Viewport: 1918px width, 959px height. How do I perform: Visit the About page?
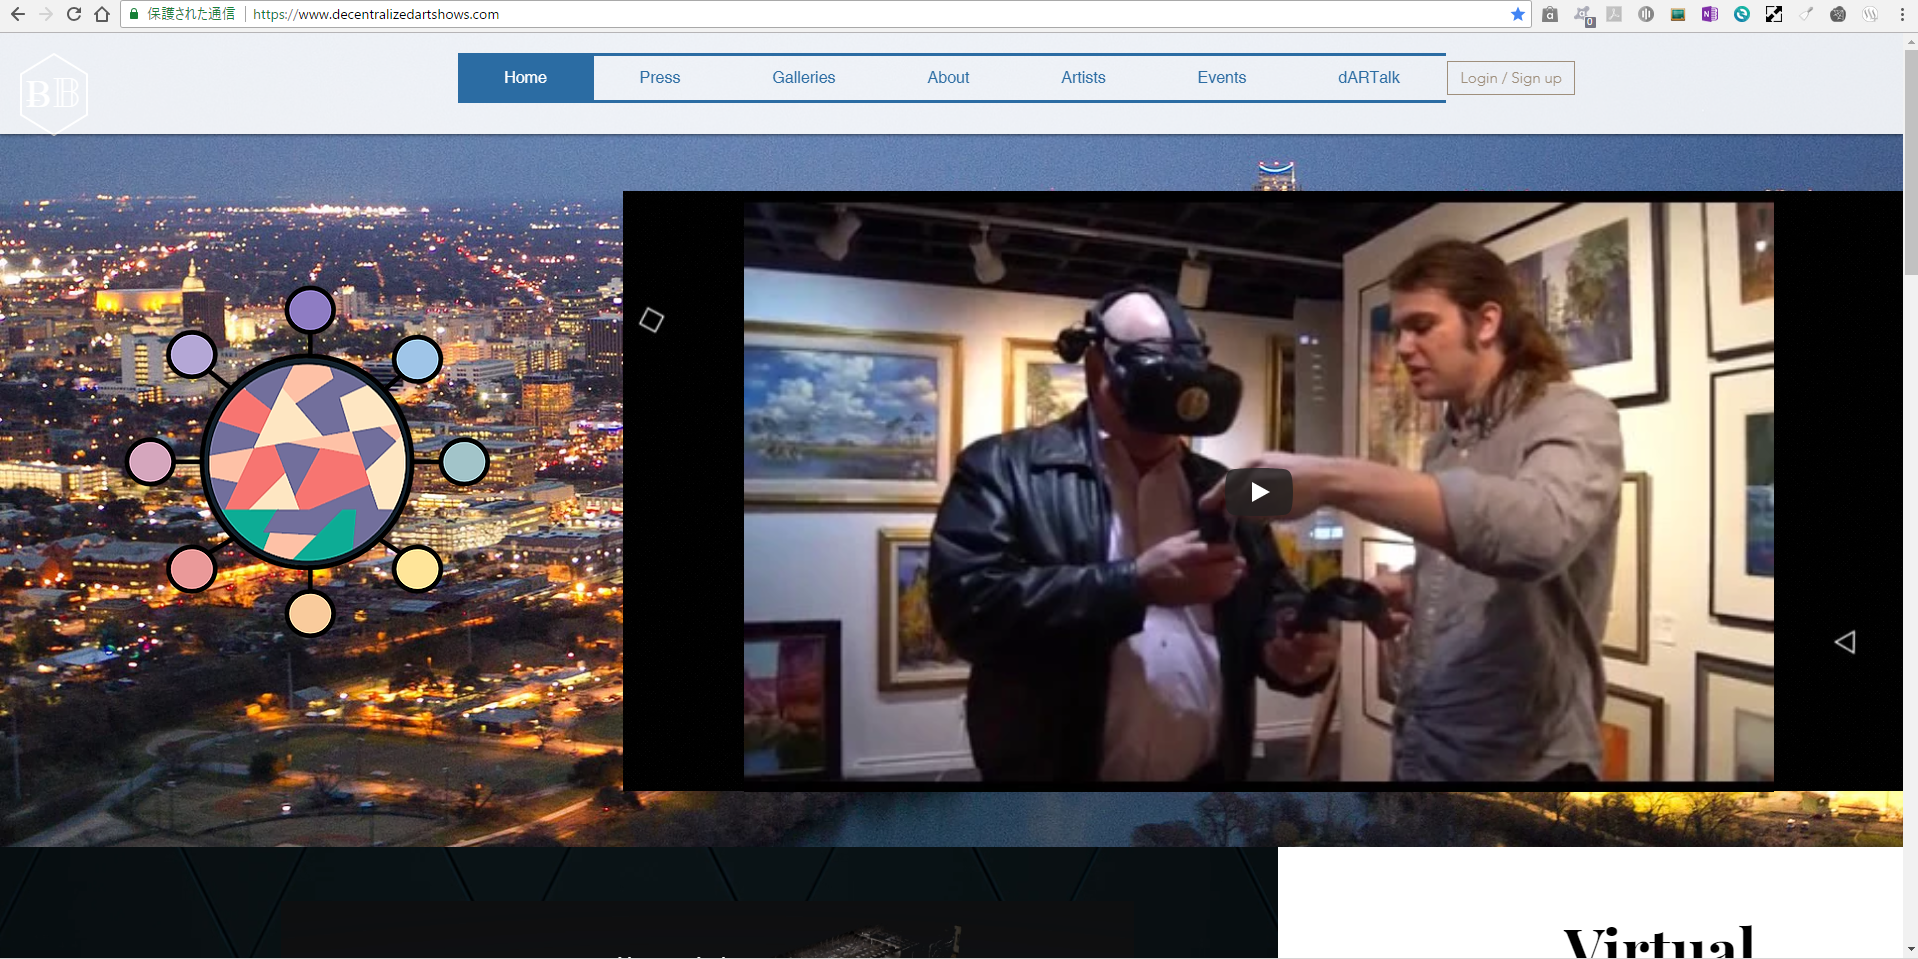coord(948,78)
